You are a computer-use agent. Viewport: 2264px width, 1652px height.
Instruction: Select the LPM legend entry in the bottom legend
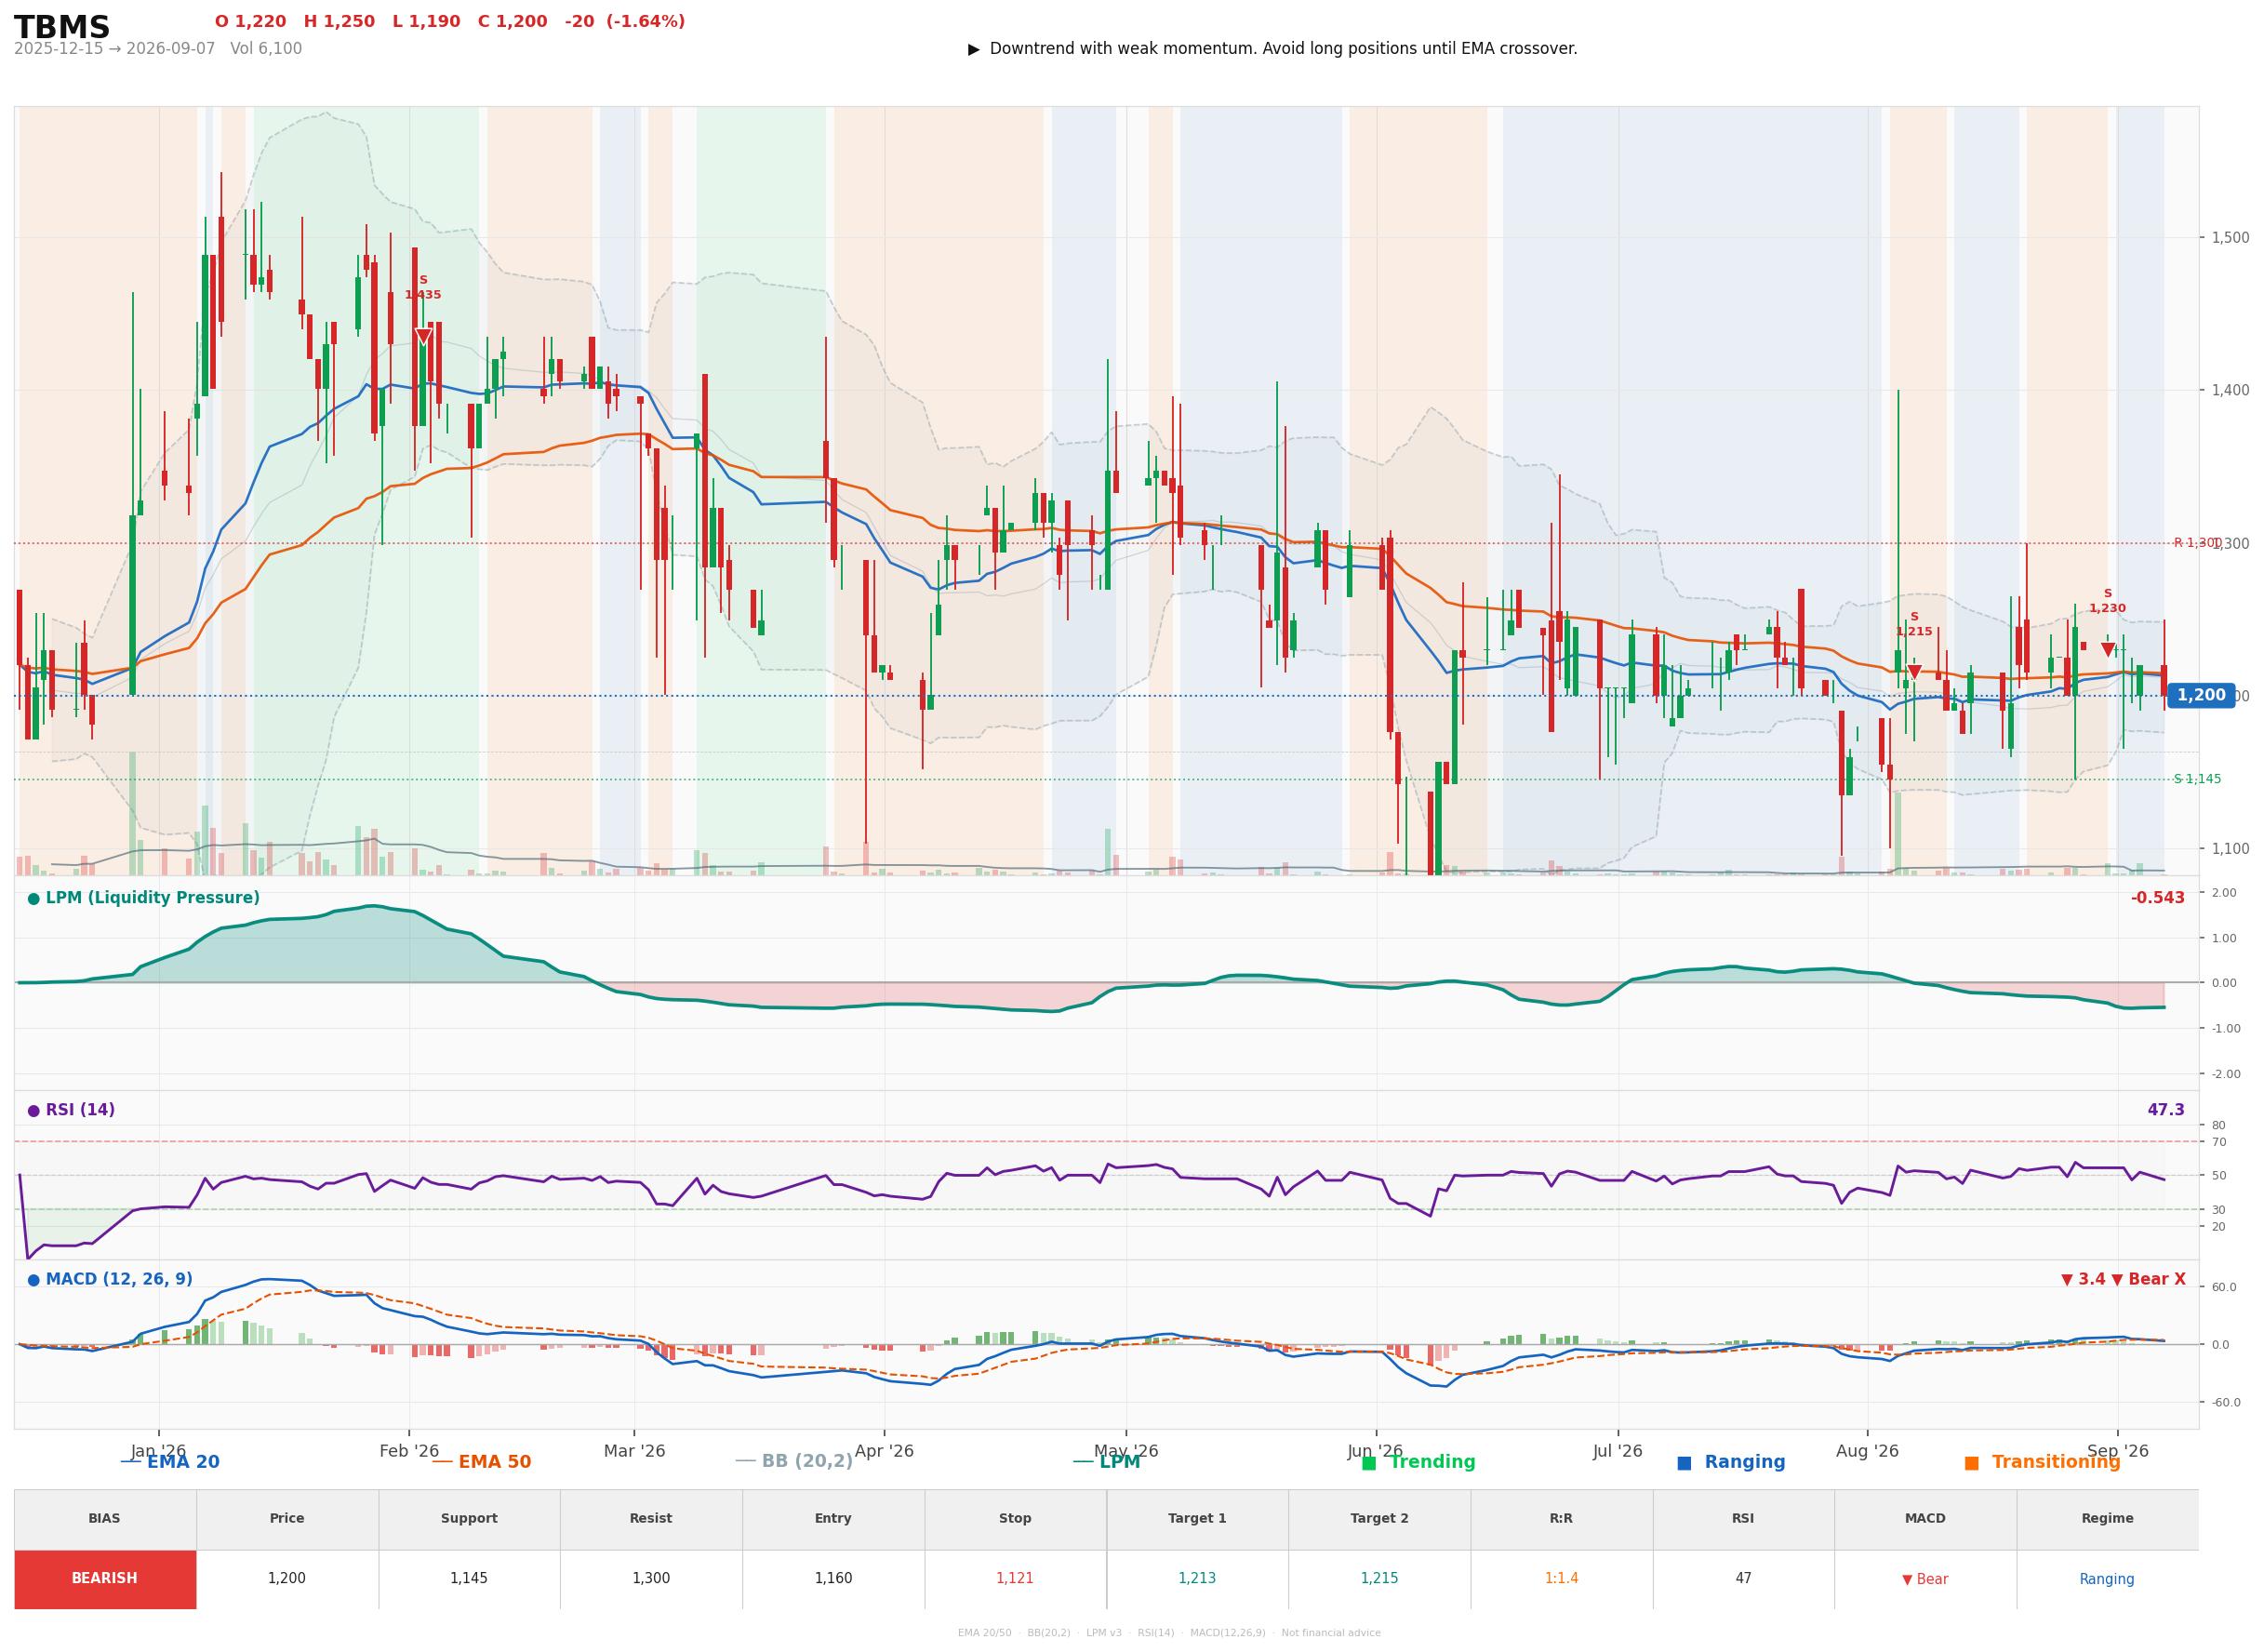point(1107,1462)
